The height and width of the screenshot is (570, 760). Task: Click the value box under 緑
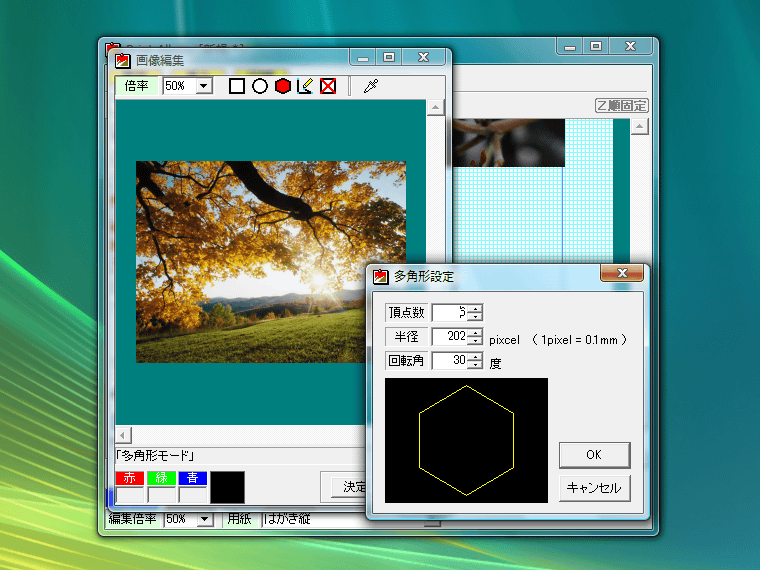(161, 495)
